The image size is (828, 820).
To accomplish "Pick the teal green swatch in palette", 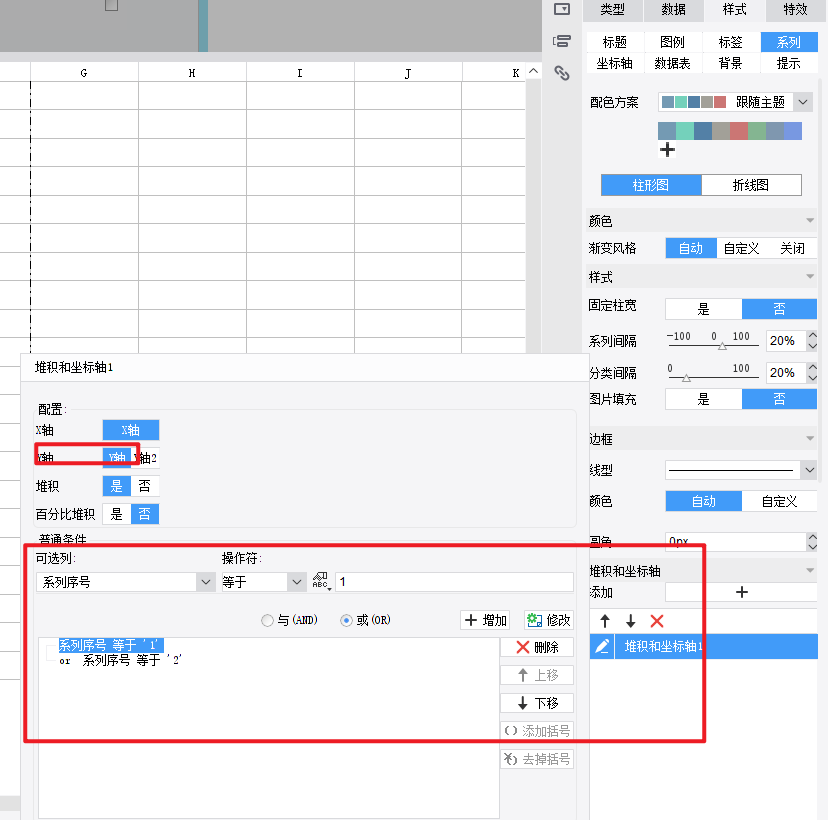I will 684,131.
